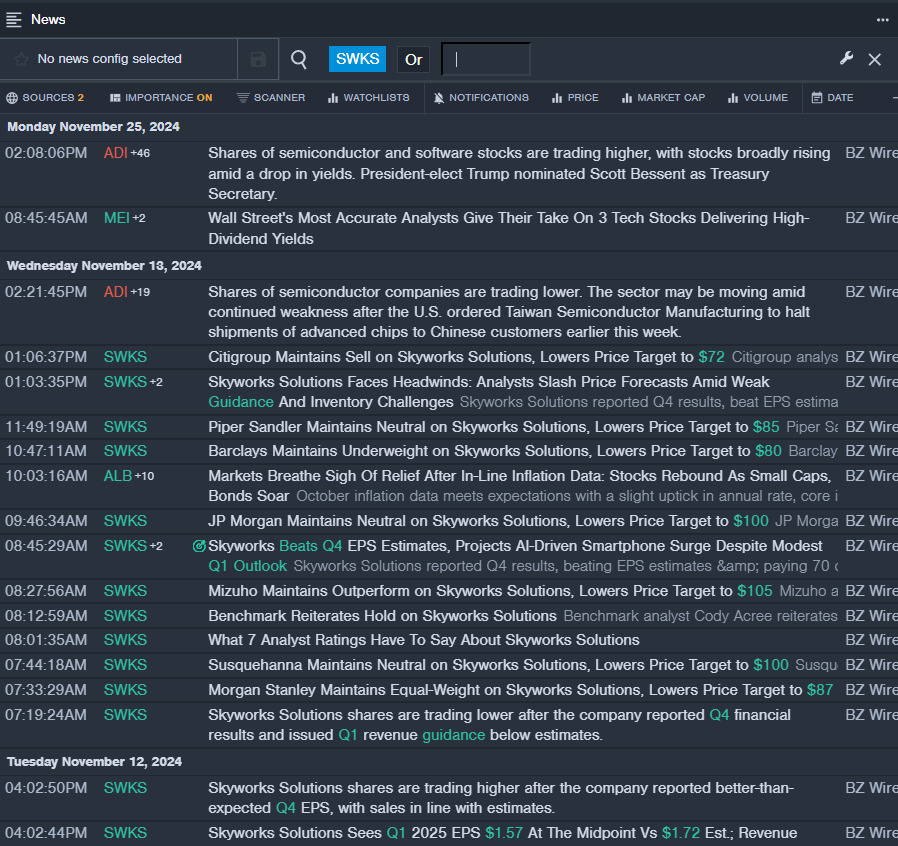The image size is (898, 846).
Task: Select the Monday November 25, 2024 date header
Action: click(x=93, y=127)
